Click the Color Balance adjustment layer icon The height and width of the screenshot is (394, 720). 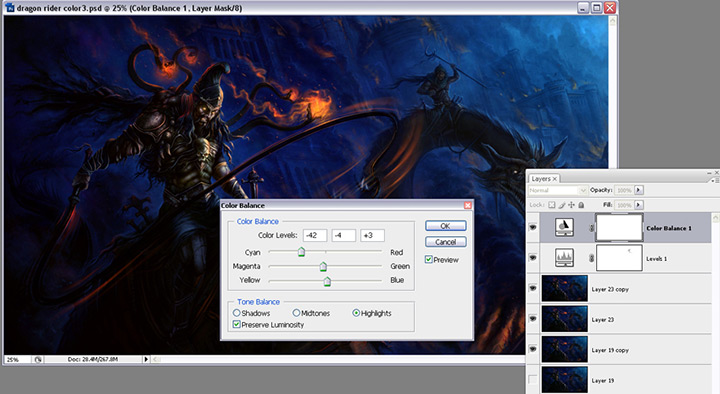pos(564,227)
